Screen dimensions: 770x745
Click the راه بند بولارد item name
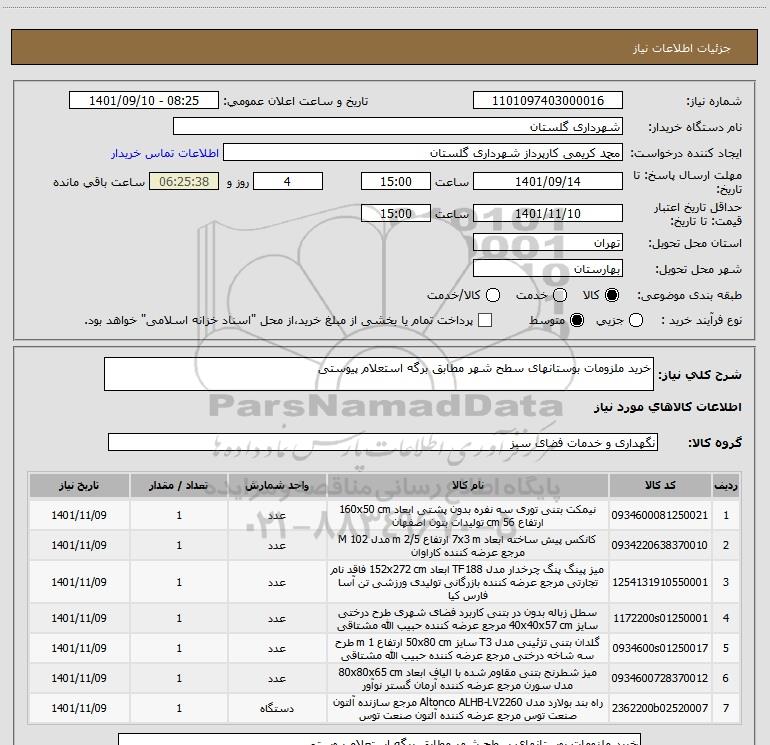click(468, 709)
